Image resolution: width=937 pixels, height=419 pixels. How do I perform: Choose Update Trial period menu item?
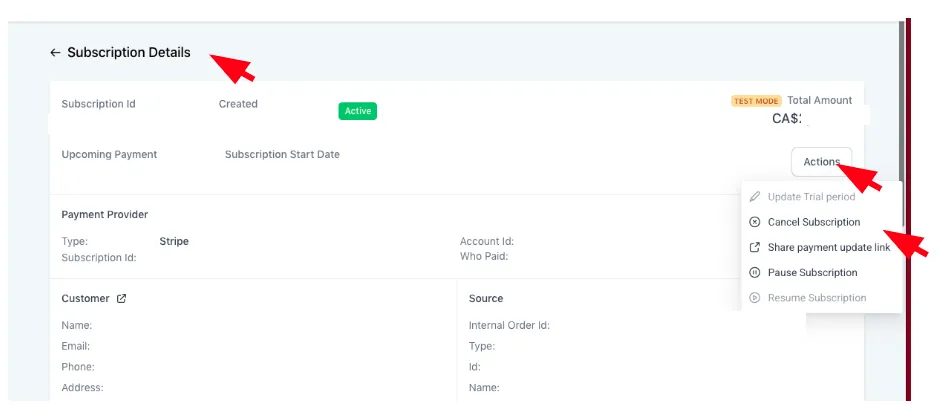click(812, 197)
